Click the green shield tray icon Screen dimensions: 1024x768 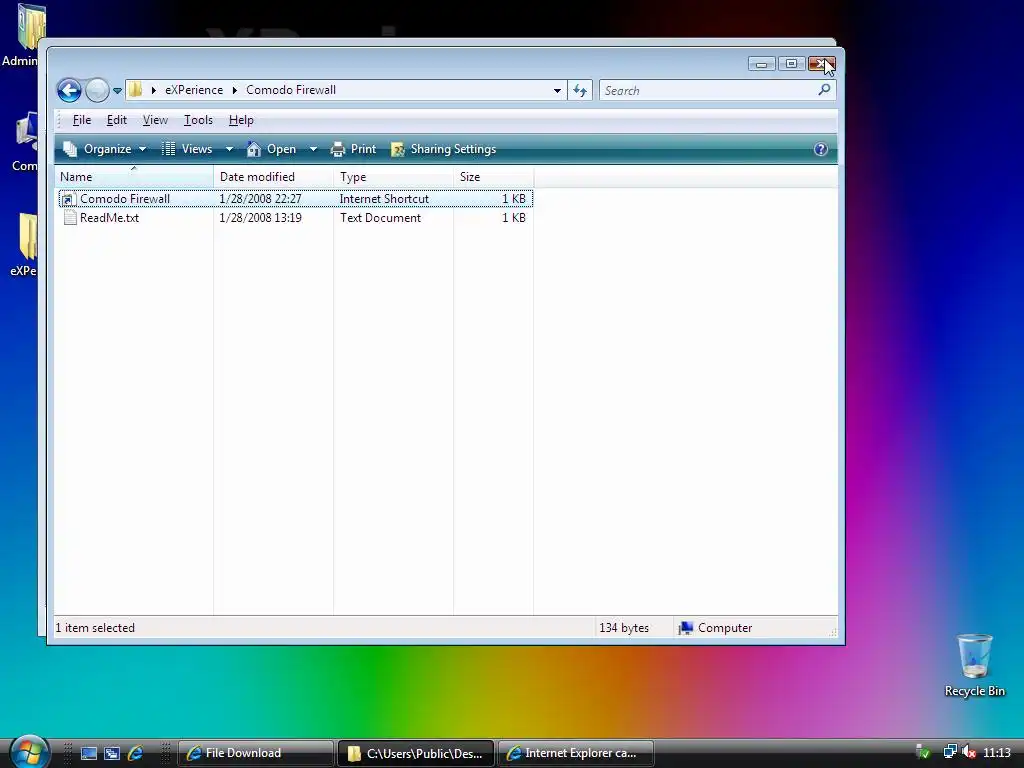point(923,753)
